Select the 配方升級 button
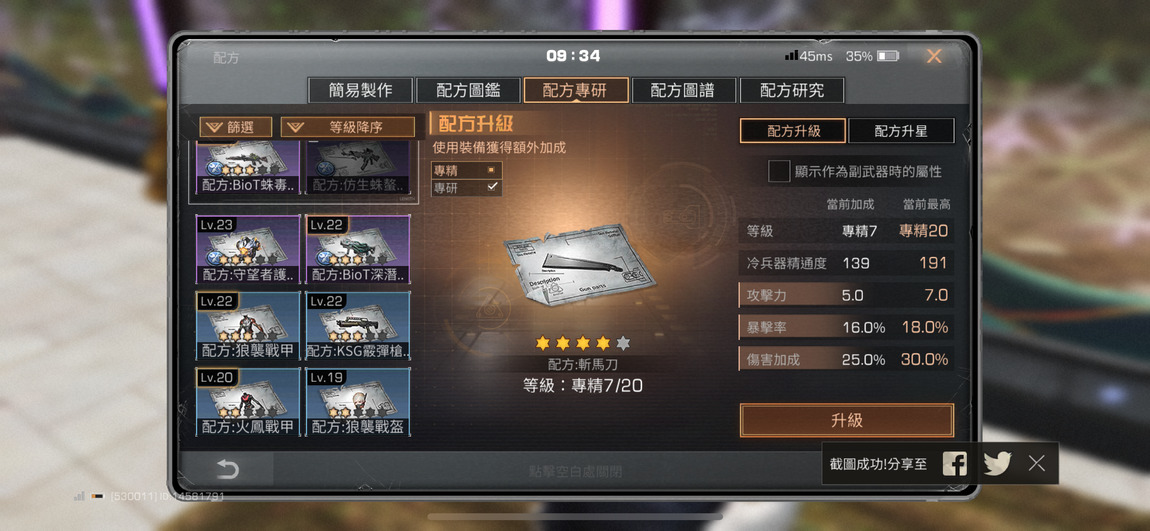This screenshot has width=1150, height=531. (x=793, y=131)
